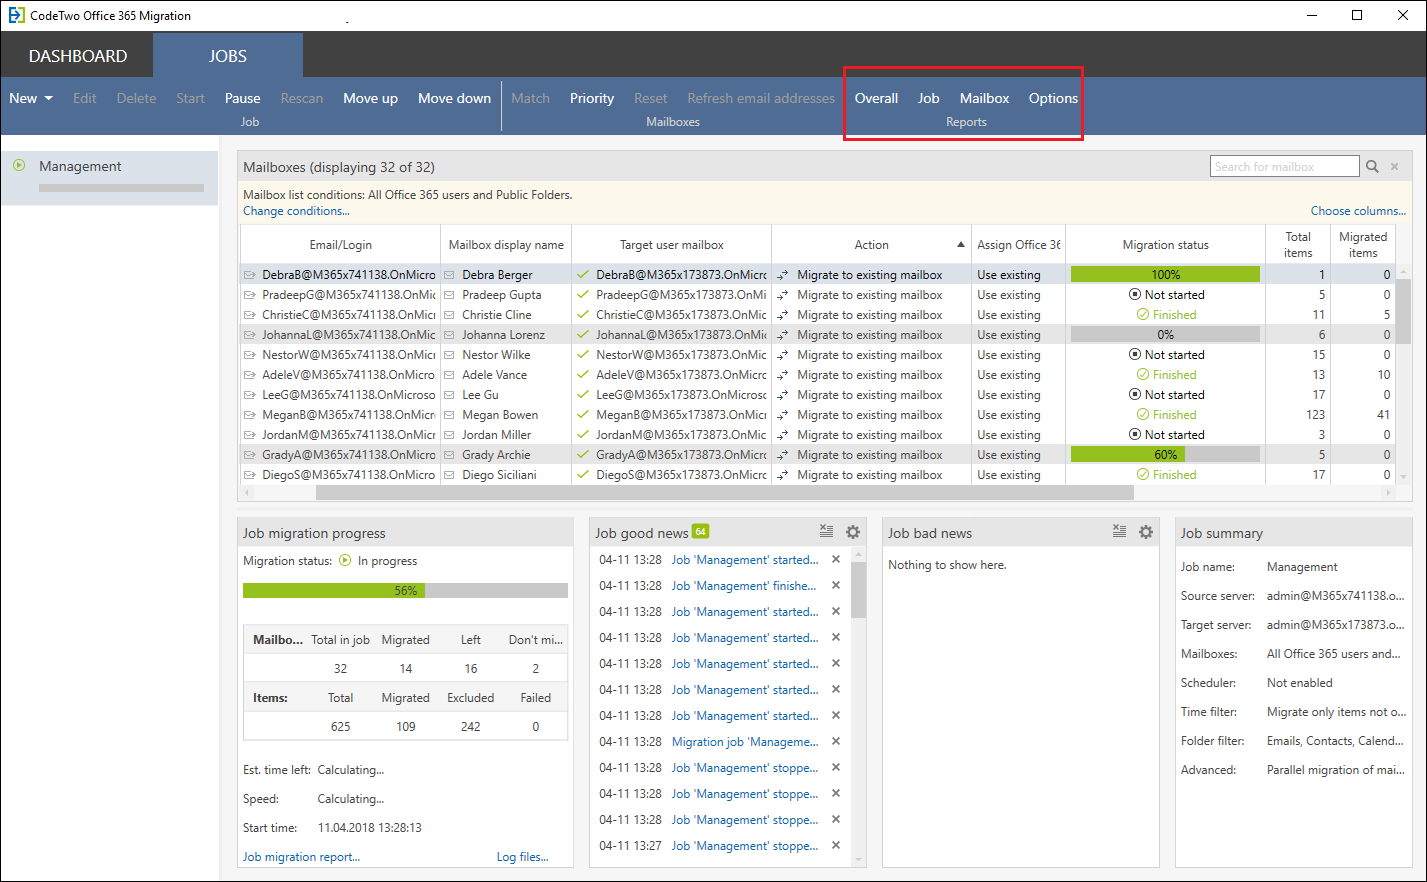Click migrate arrows icon in Christie Cline row

coord(783,315)
